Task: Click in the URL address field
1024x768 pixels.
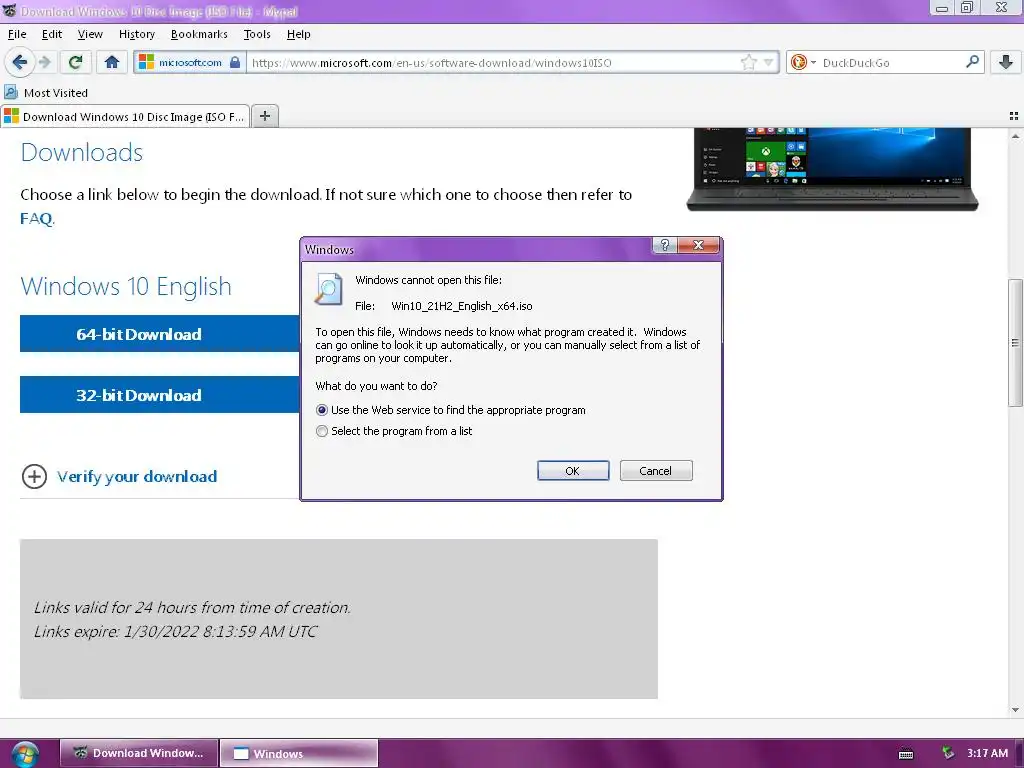Action: pyautogui.click(x=494, y=63)
